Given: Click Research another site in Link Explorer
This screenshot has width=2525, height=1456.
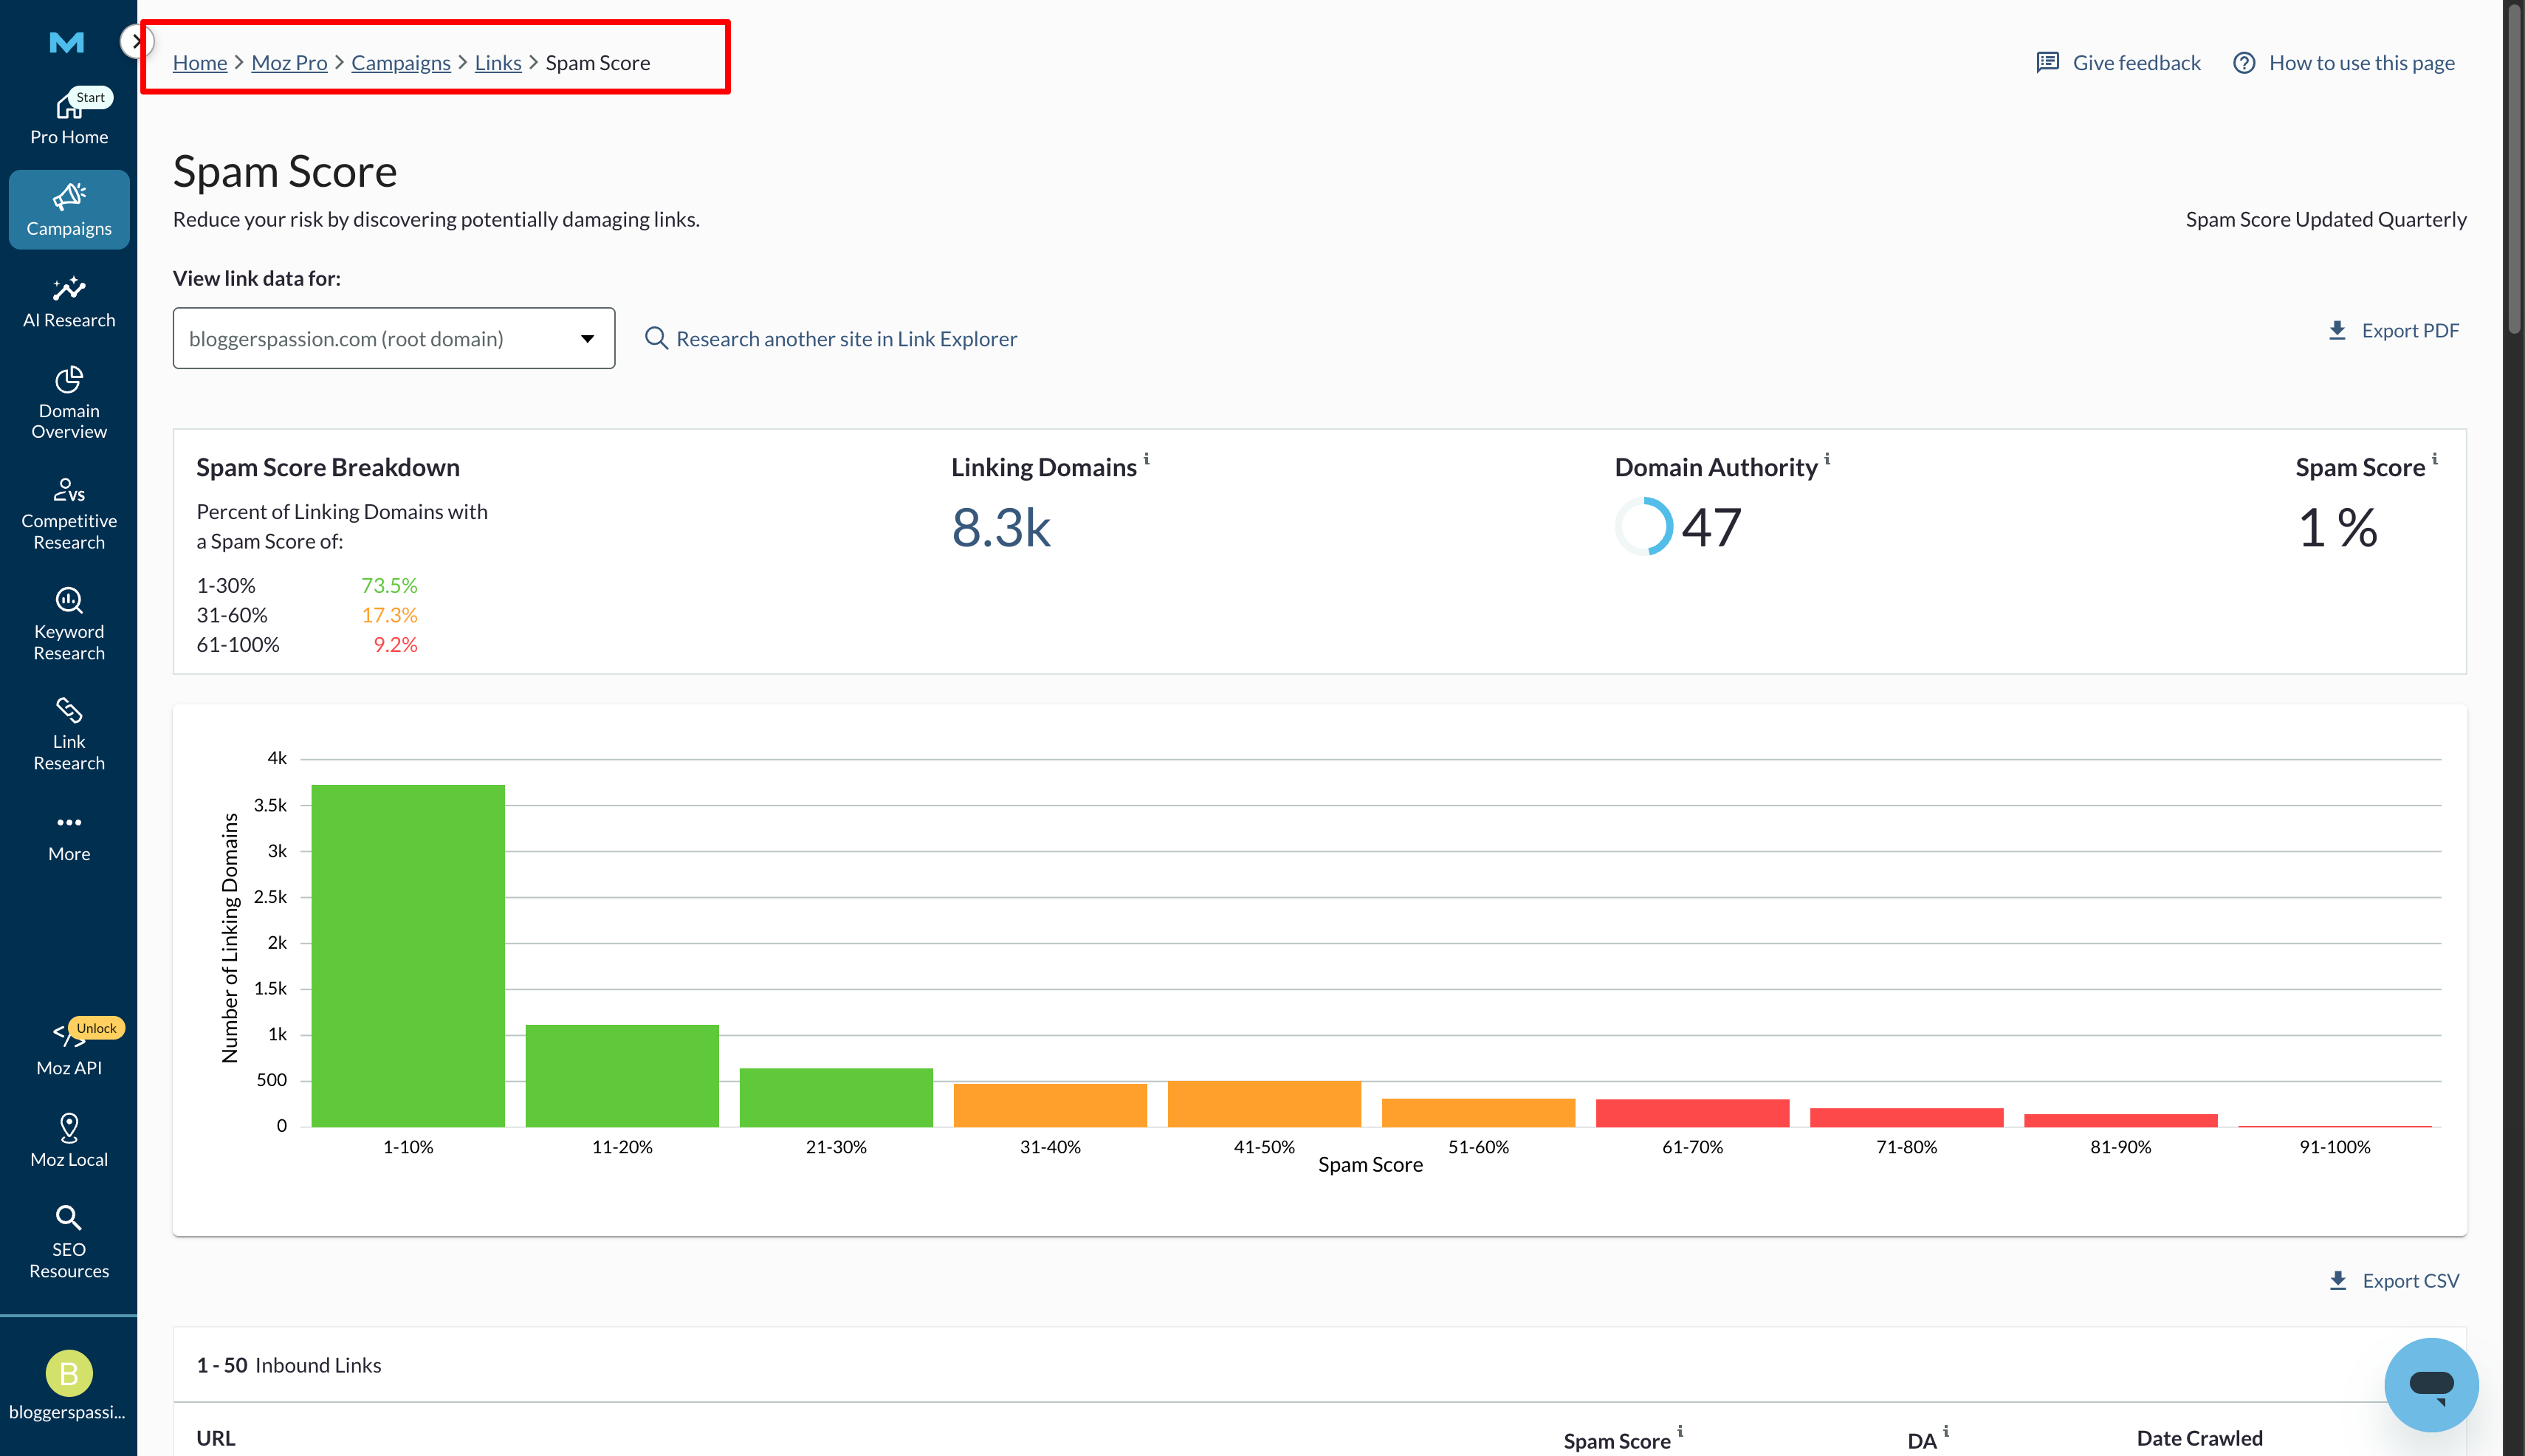Looking at the screenshot, I should [x=846, y=338].
